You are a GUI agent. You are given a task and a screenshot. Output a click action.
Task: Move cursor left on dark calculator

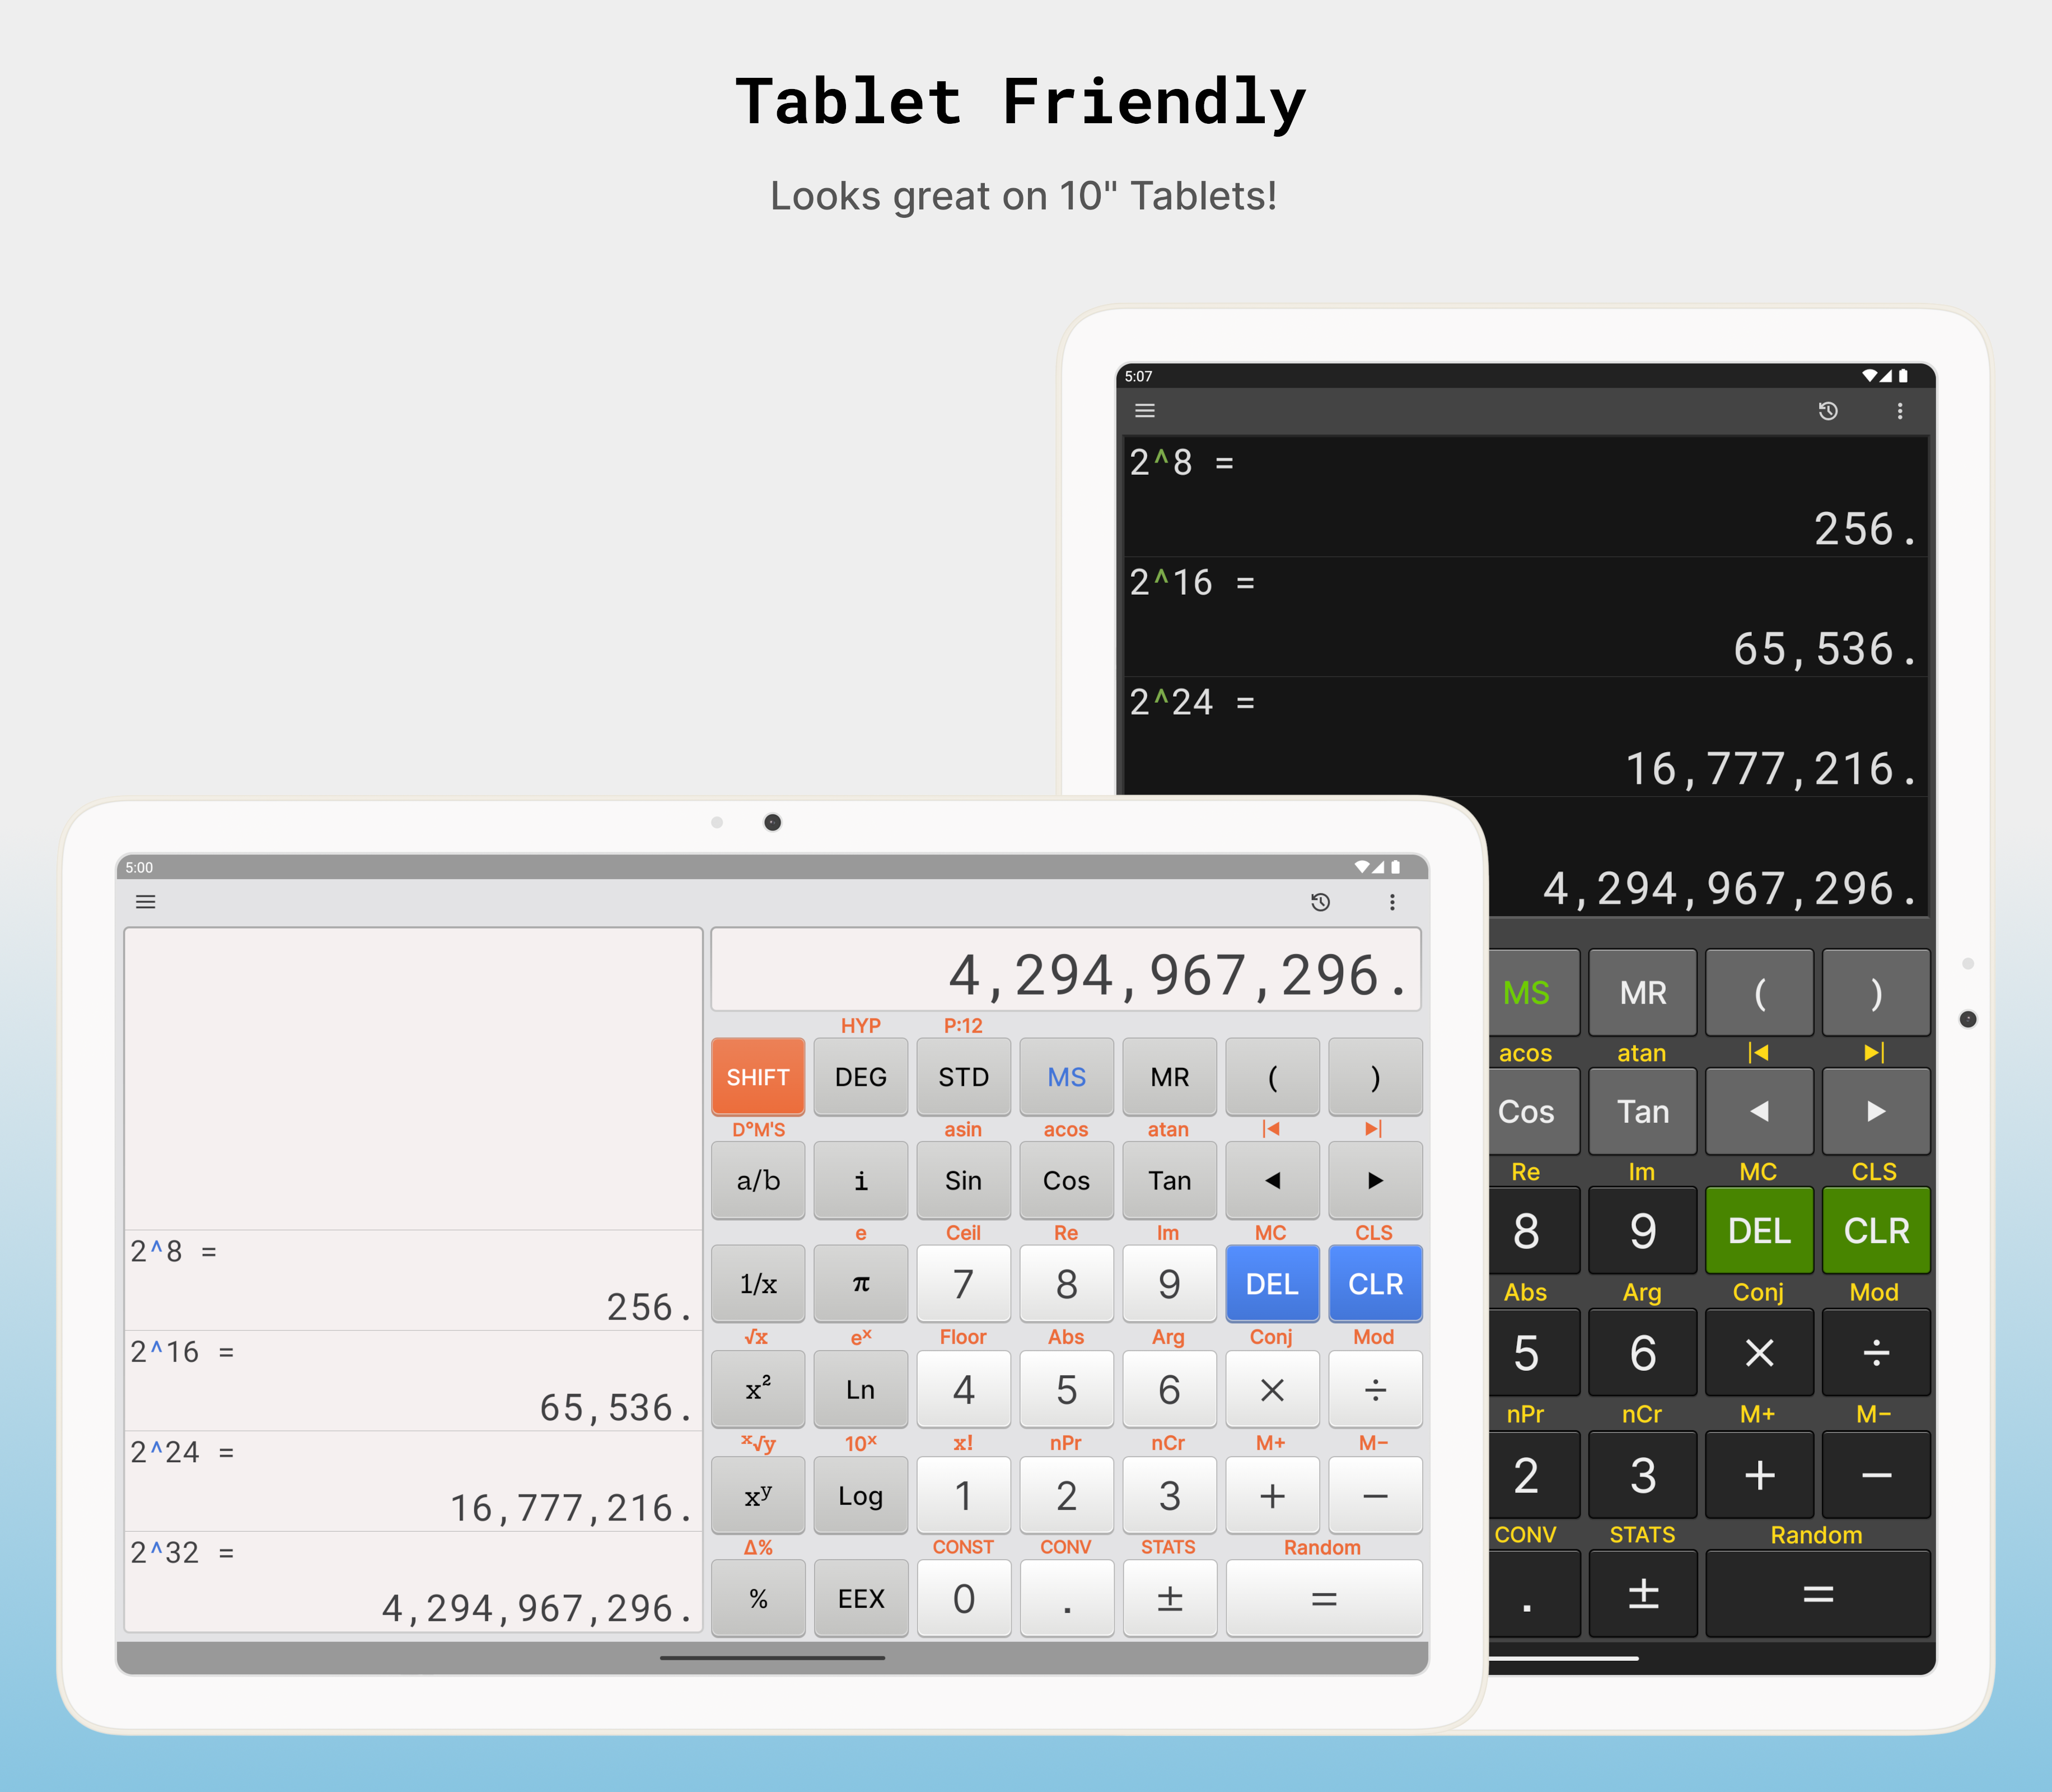click(1759, 1112)
